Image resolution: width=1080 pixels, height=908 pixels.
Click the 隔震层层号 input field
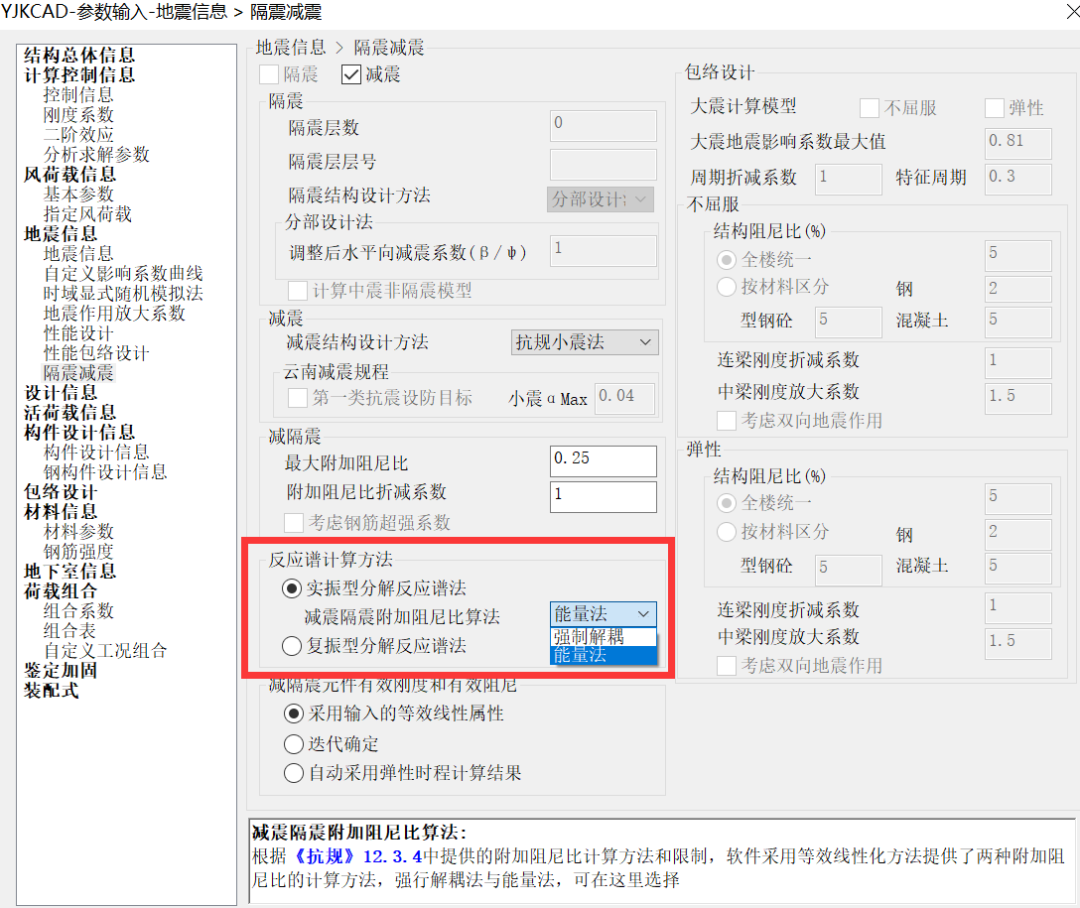[603, 165]
